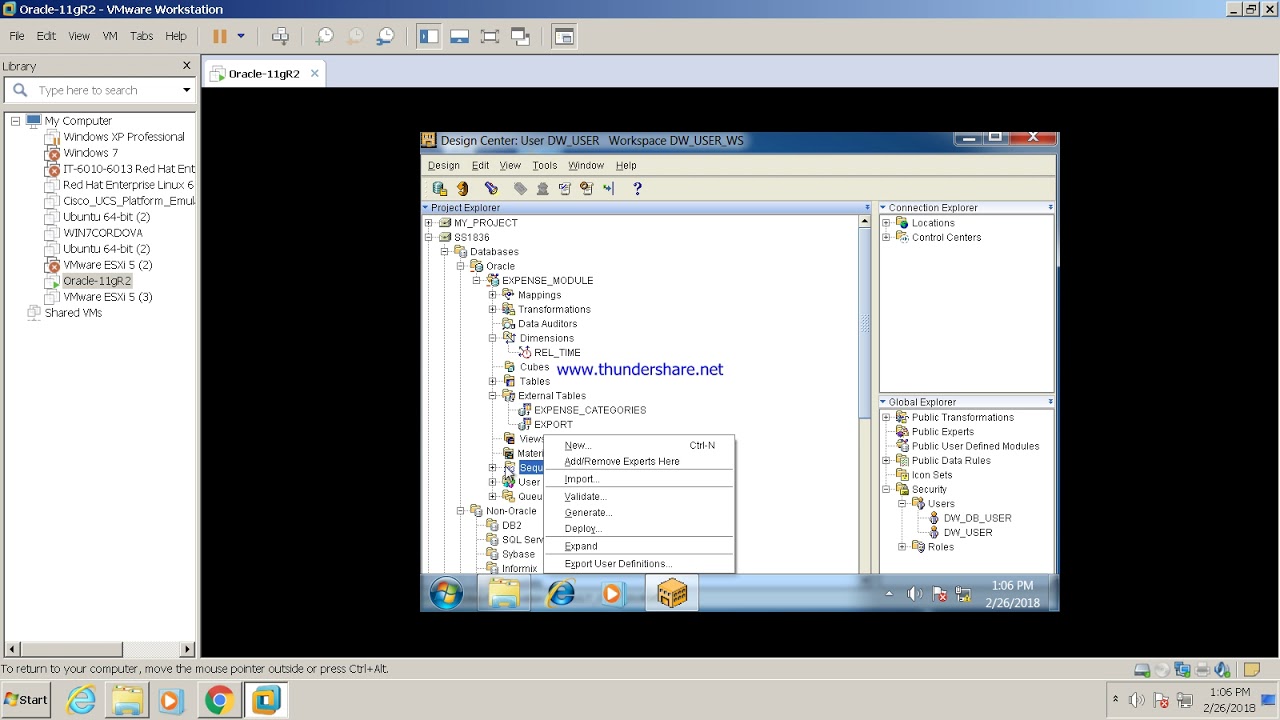Expand the Transformations node

(493, 310)
